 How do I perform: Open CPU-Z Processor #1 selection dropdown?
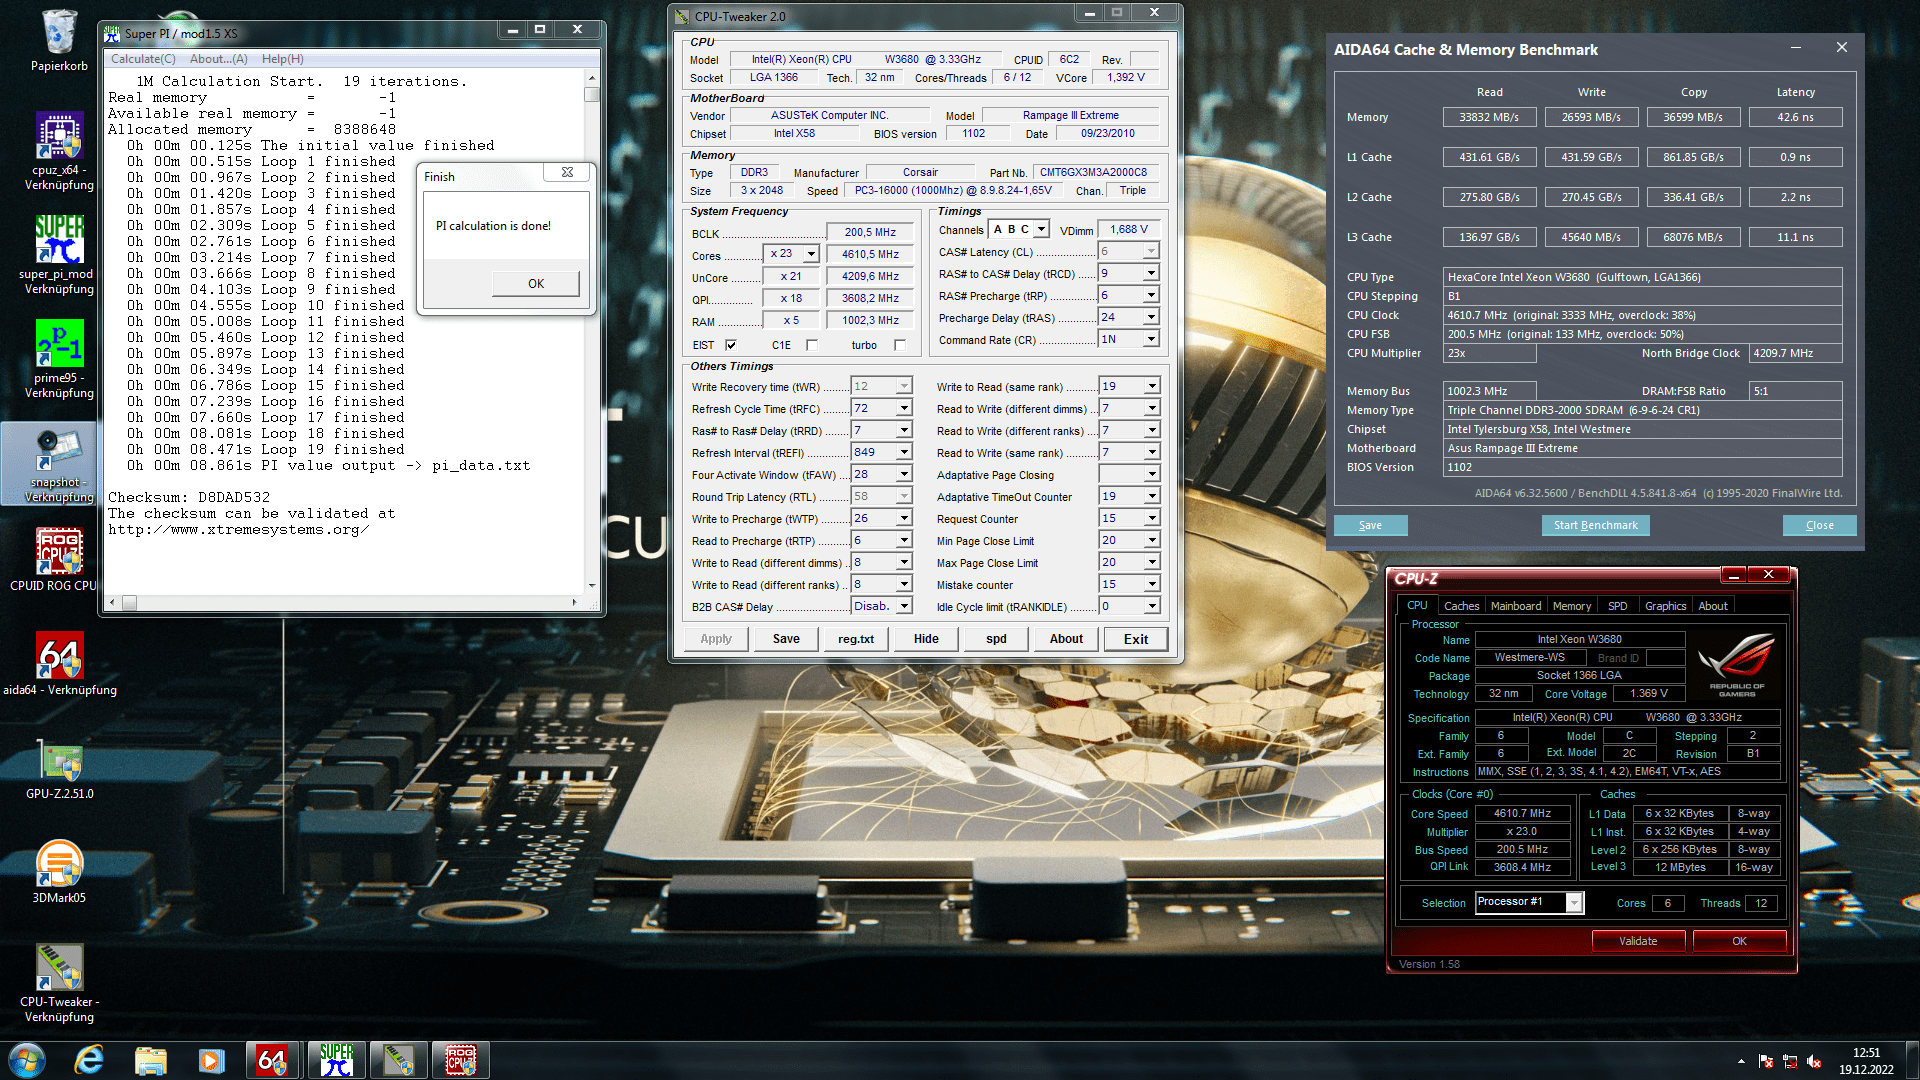click(x=1574, y=903)
